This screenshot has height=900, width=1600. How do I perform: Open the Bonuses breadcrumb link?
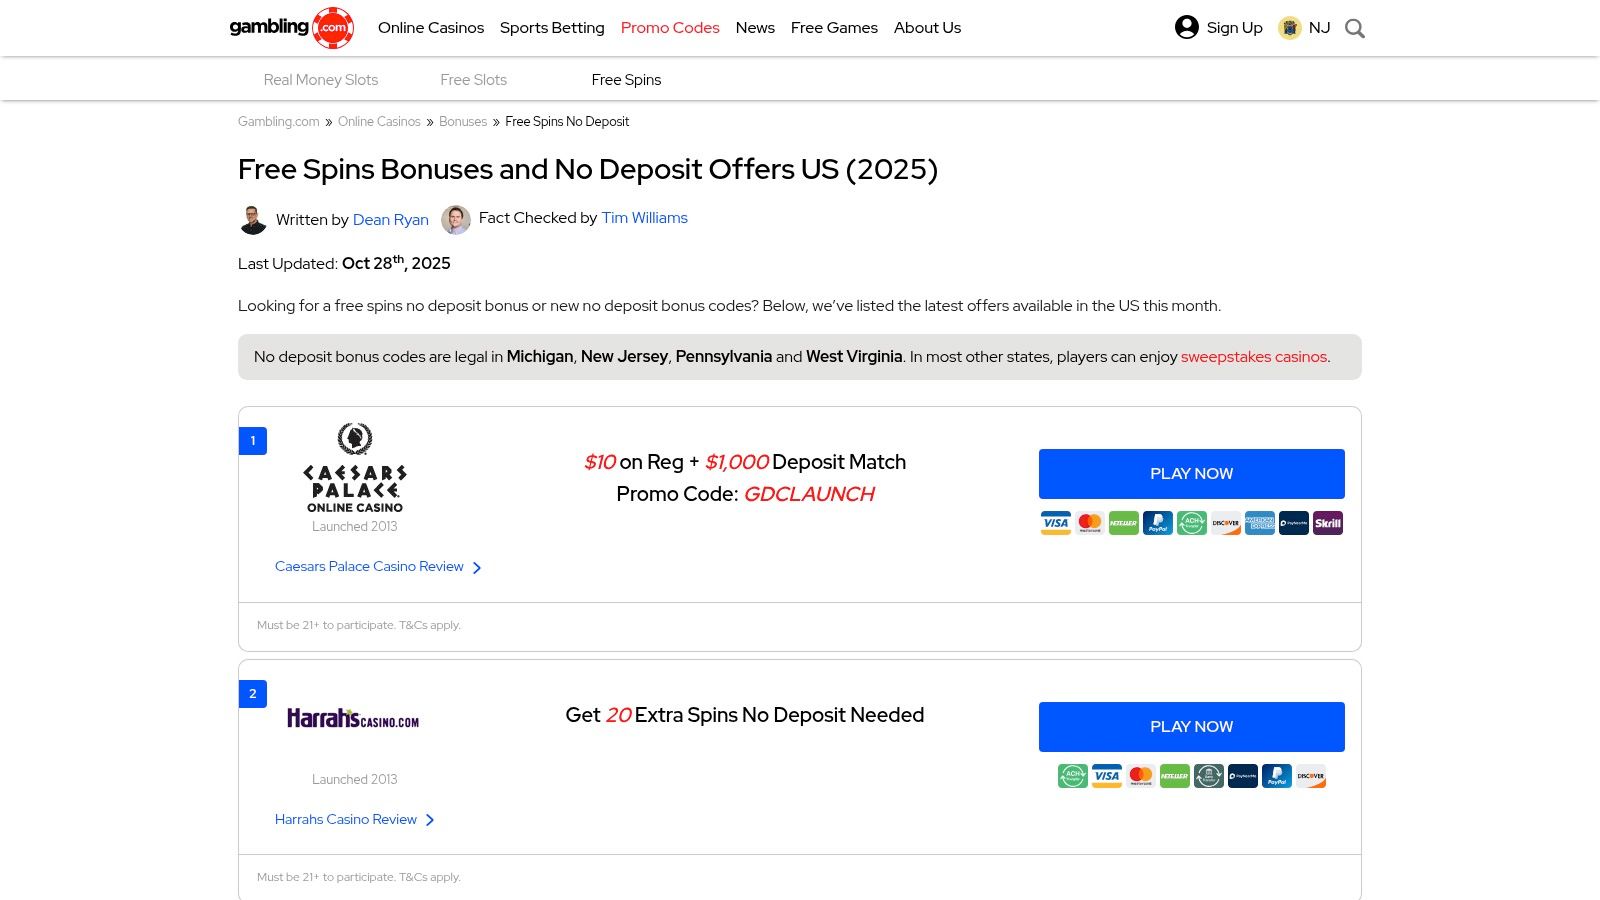point(463,121)
